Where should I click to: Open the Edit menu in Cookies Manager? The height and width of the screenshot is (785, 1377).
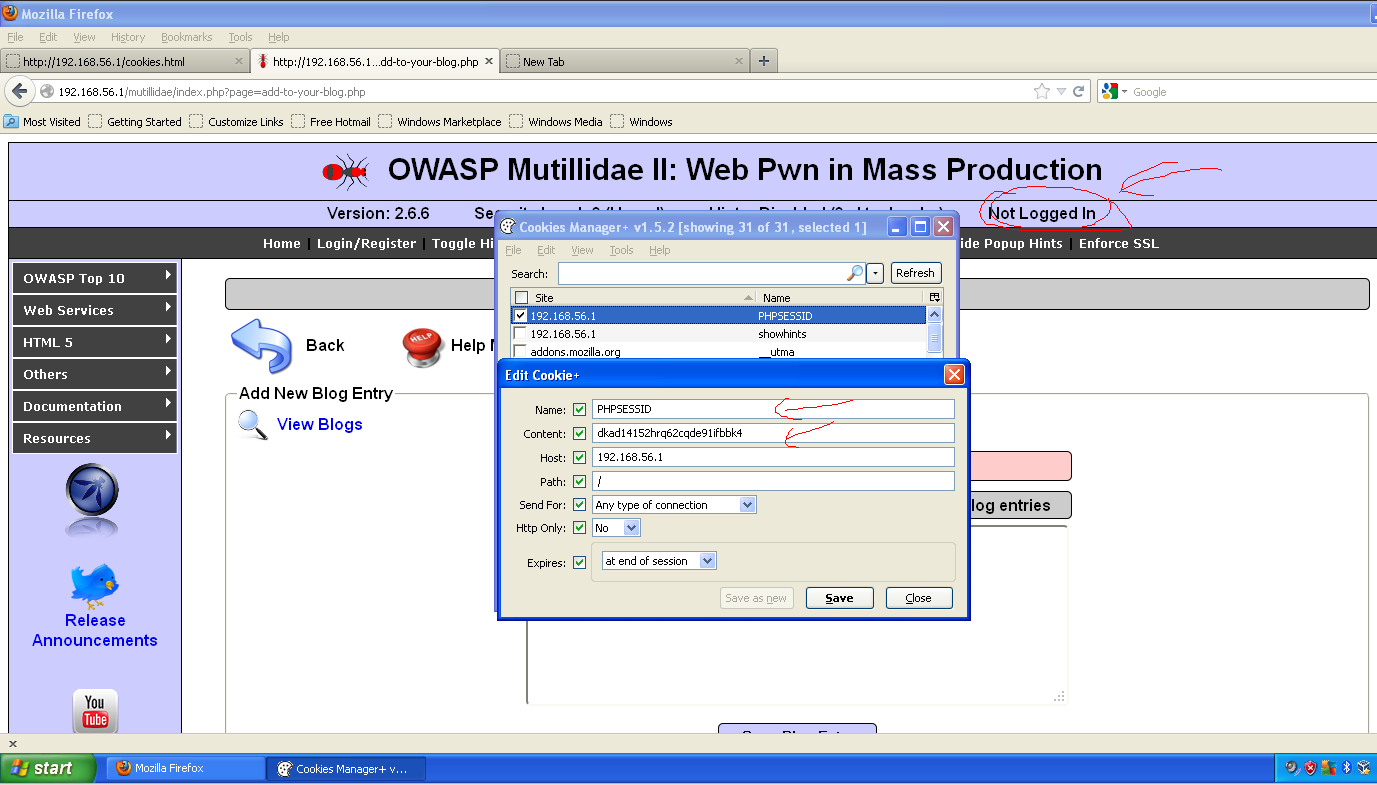point(546,250)
